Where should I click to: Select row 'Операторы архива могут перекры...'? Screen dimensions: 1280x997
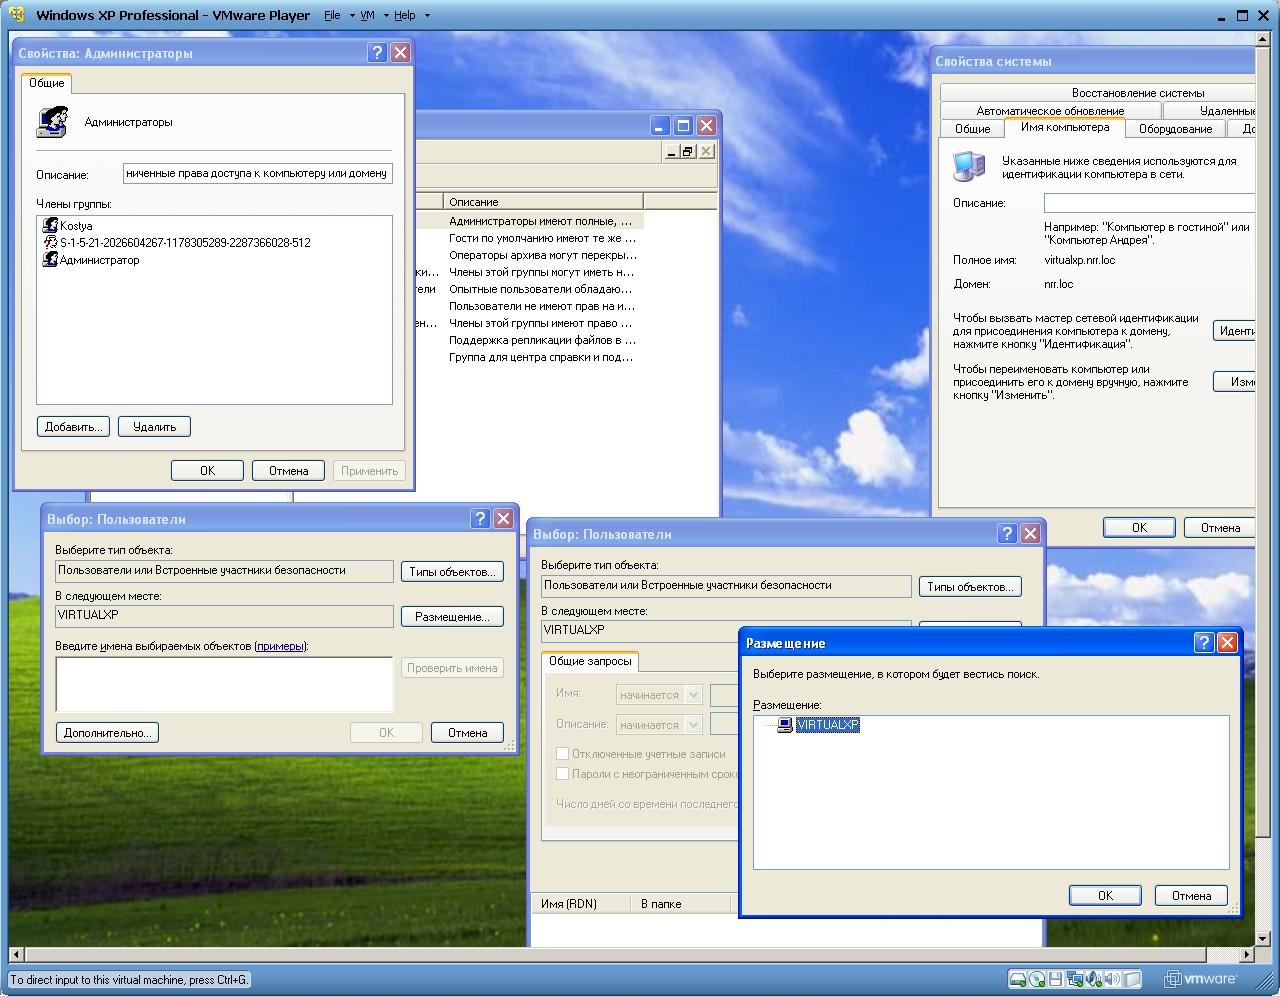542,255
